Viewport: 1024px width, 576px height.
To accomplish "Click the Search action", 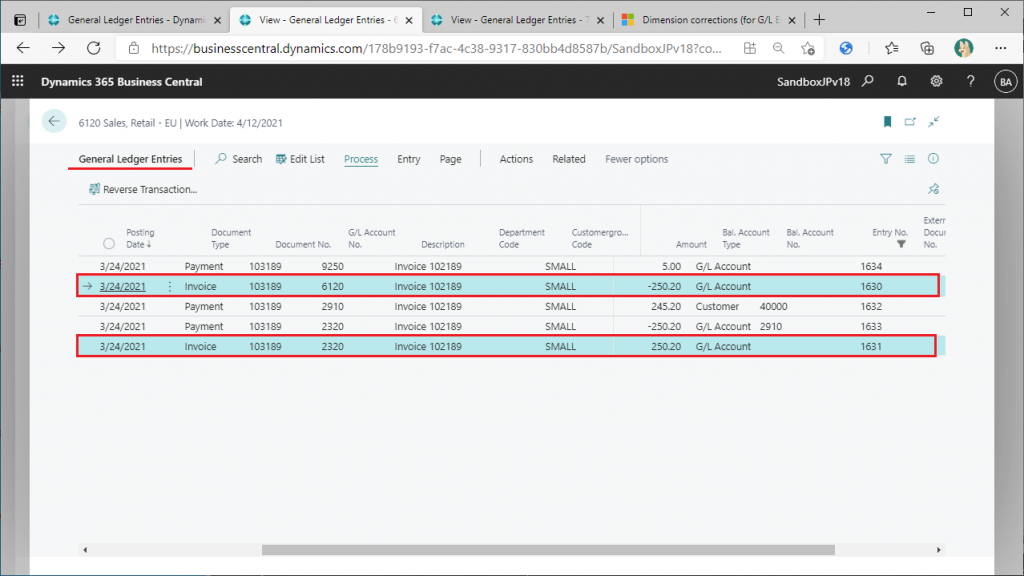I will (238, 159).
